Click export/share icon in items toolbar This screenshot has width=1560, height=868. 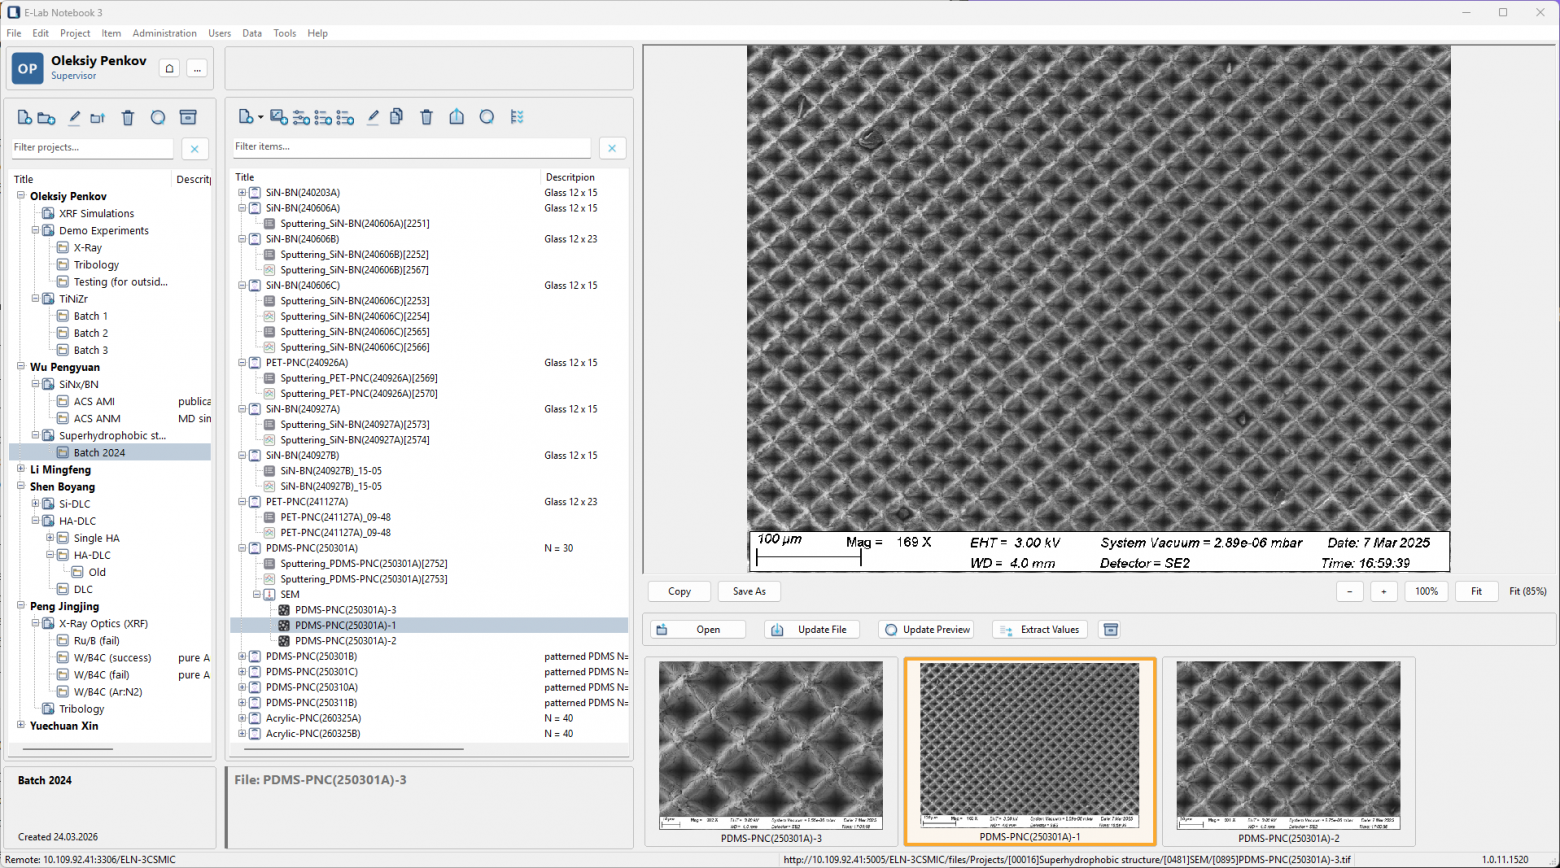point(457,117)
